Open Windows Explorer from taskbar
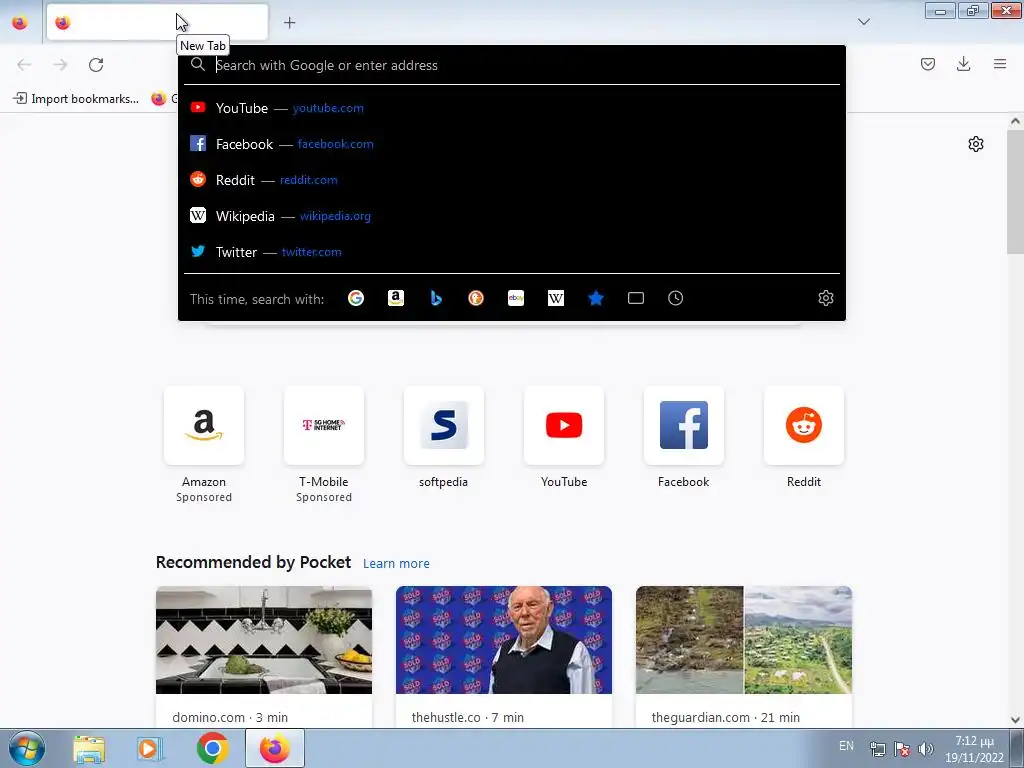This screenshot has width=1024, height=768. (89, 749)
